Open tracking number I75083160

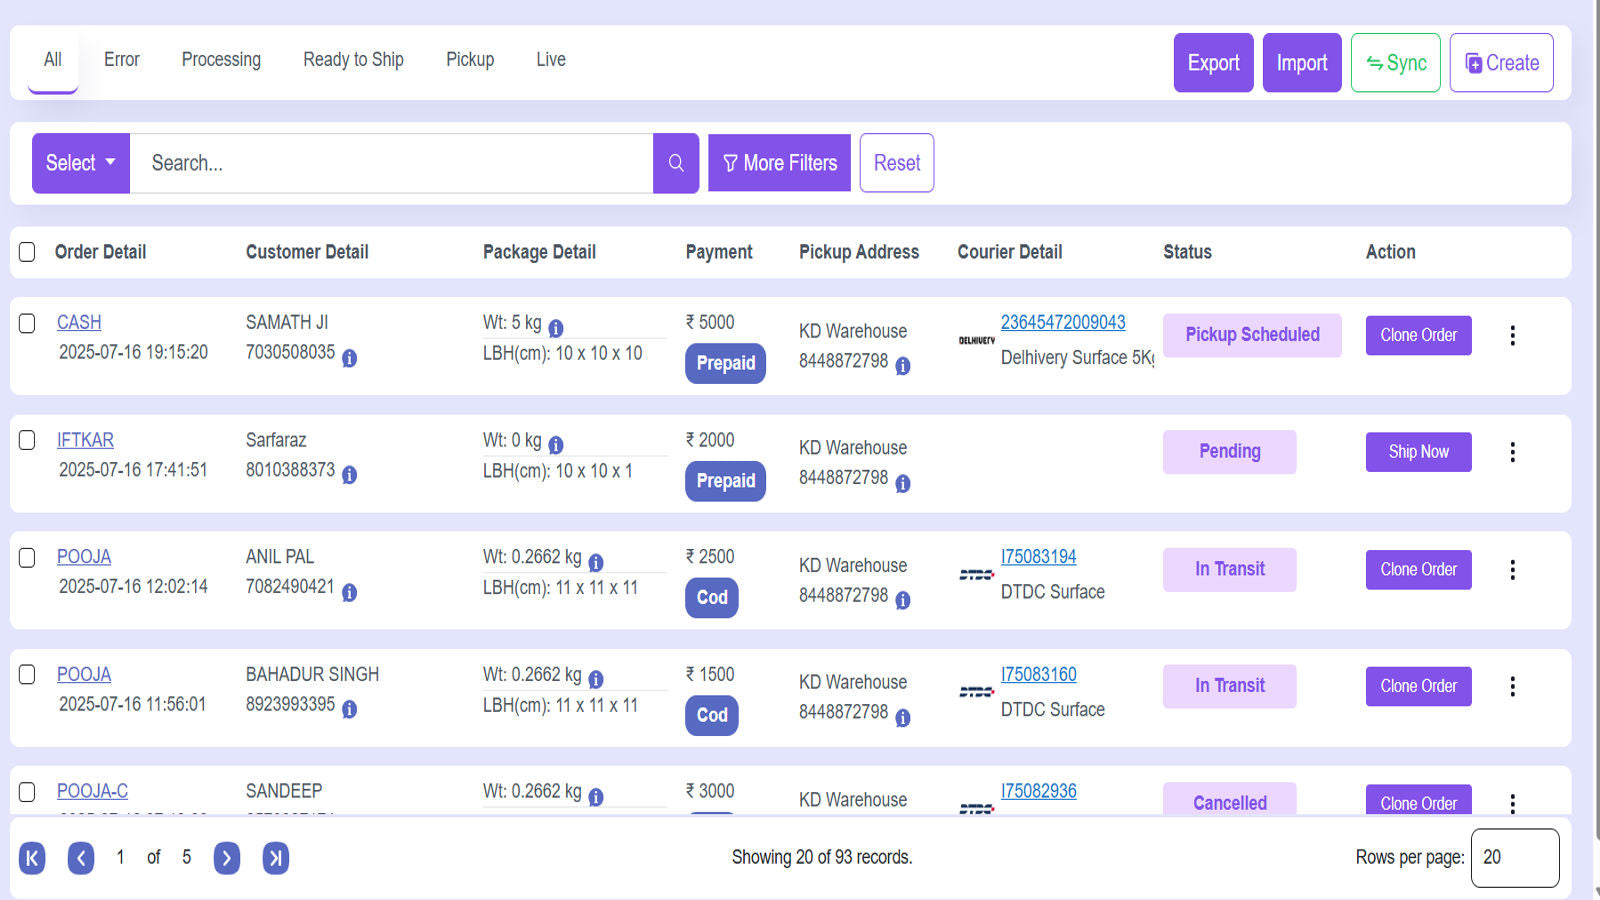(x=1039, y=675)
